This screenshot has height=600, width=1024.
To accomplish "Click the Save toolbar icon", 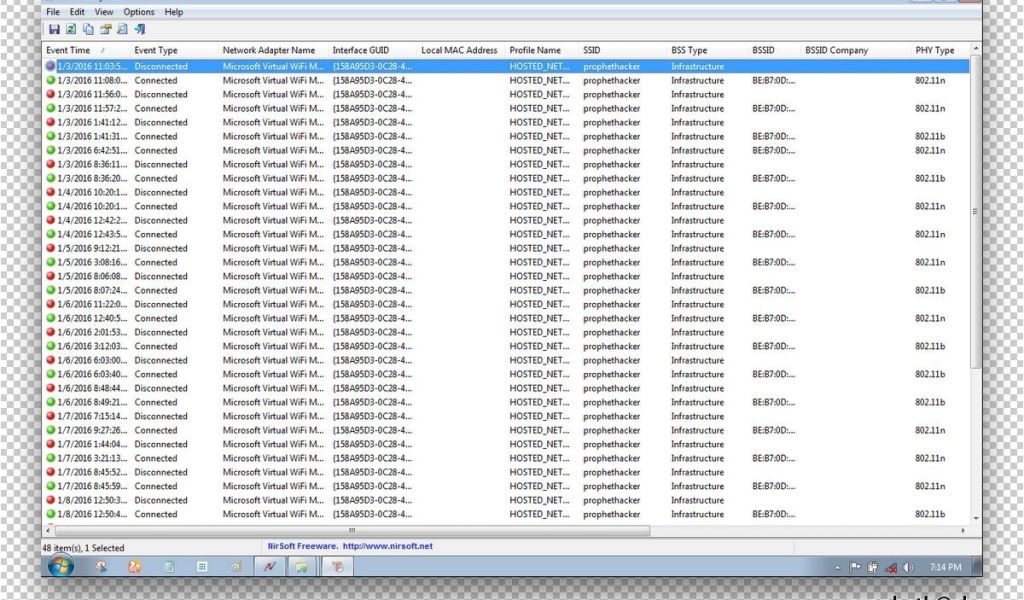I will [x=54, y=29].
